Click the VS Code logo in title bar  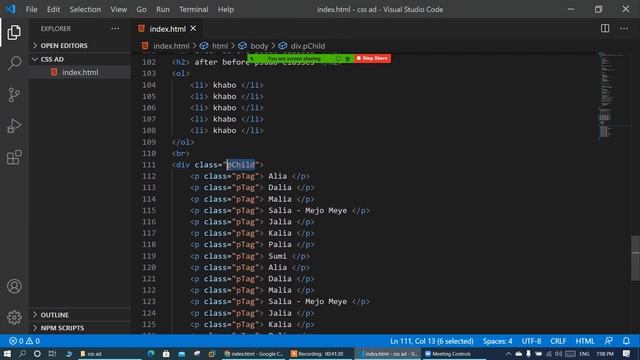(x=11, y=9)
